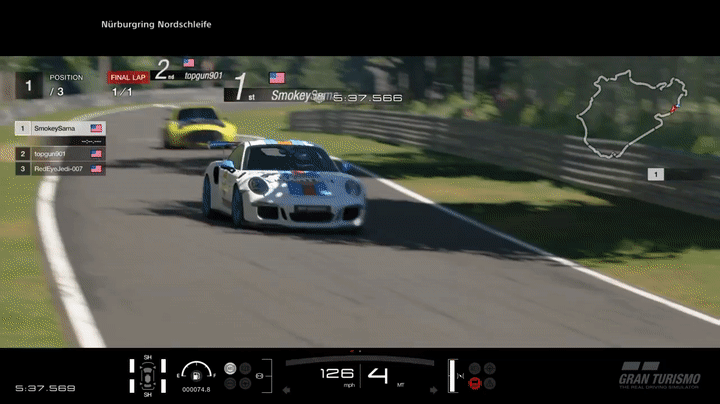Image resolution: width=720 pixels, height=404 pixels.
Task: Click the rear-right tire wear bar
Action: pyautogui.click(x=163, y=386)
